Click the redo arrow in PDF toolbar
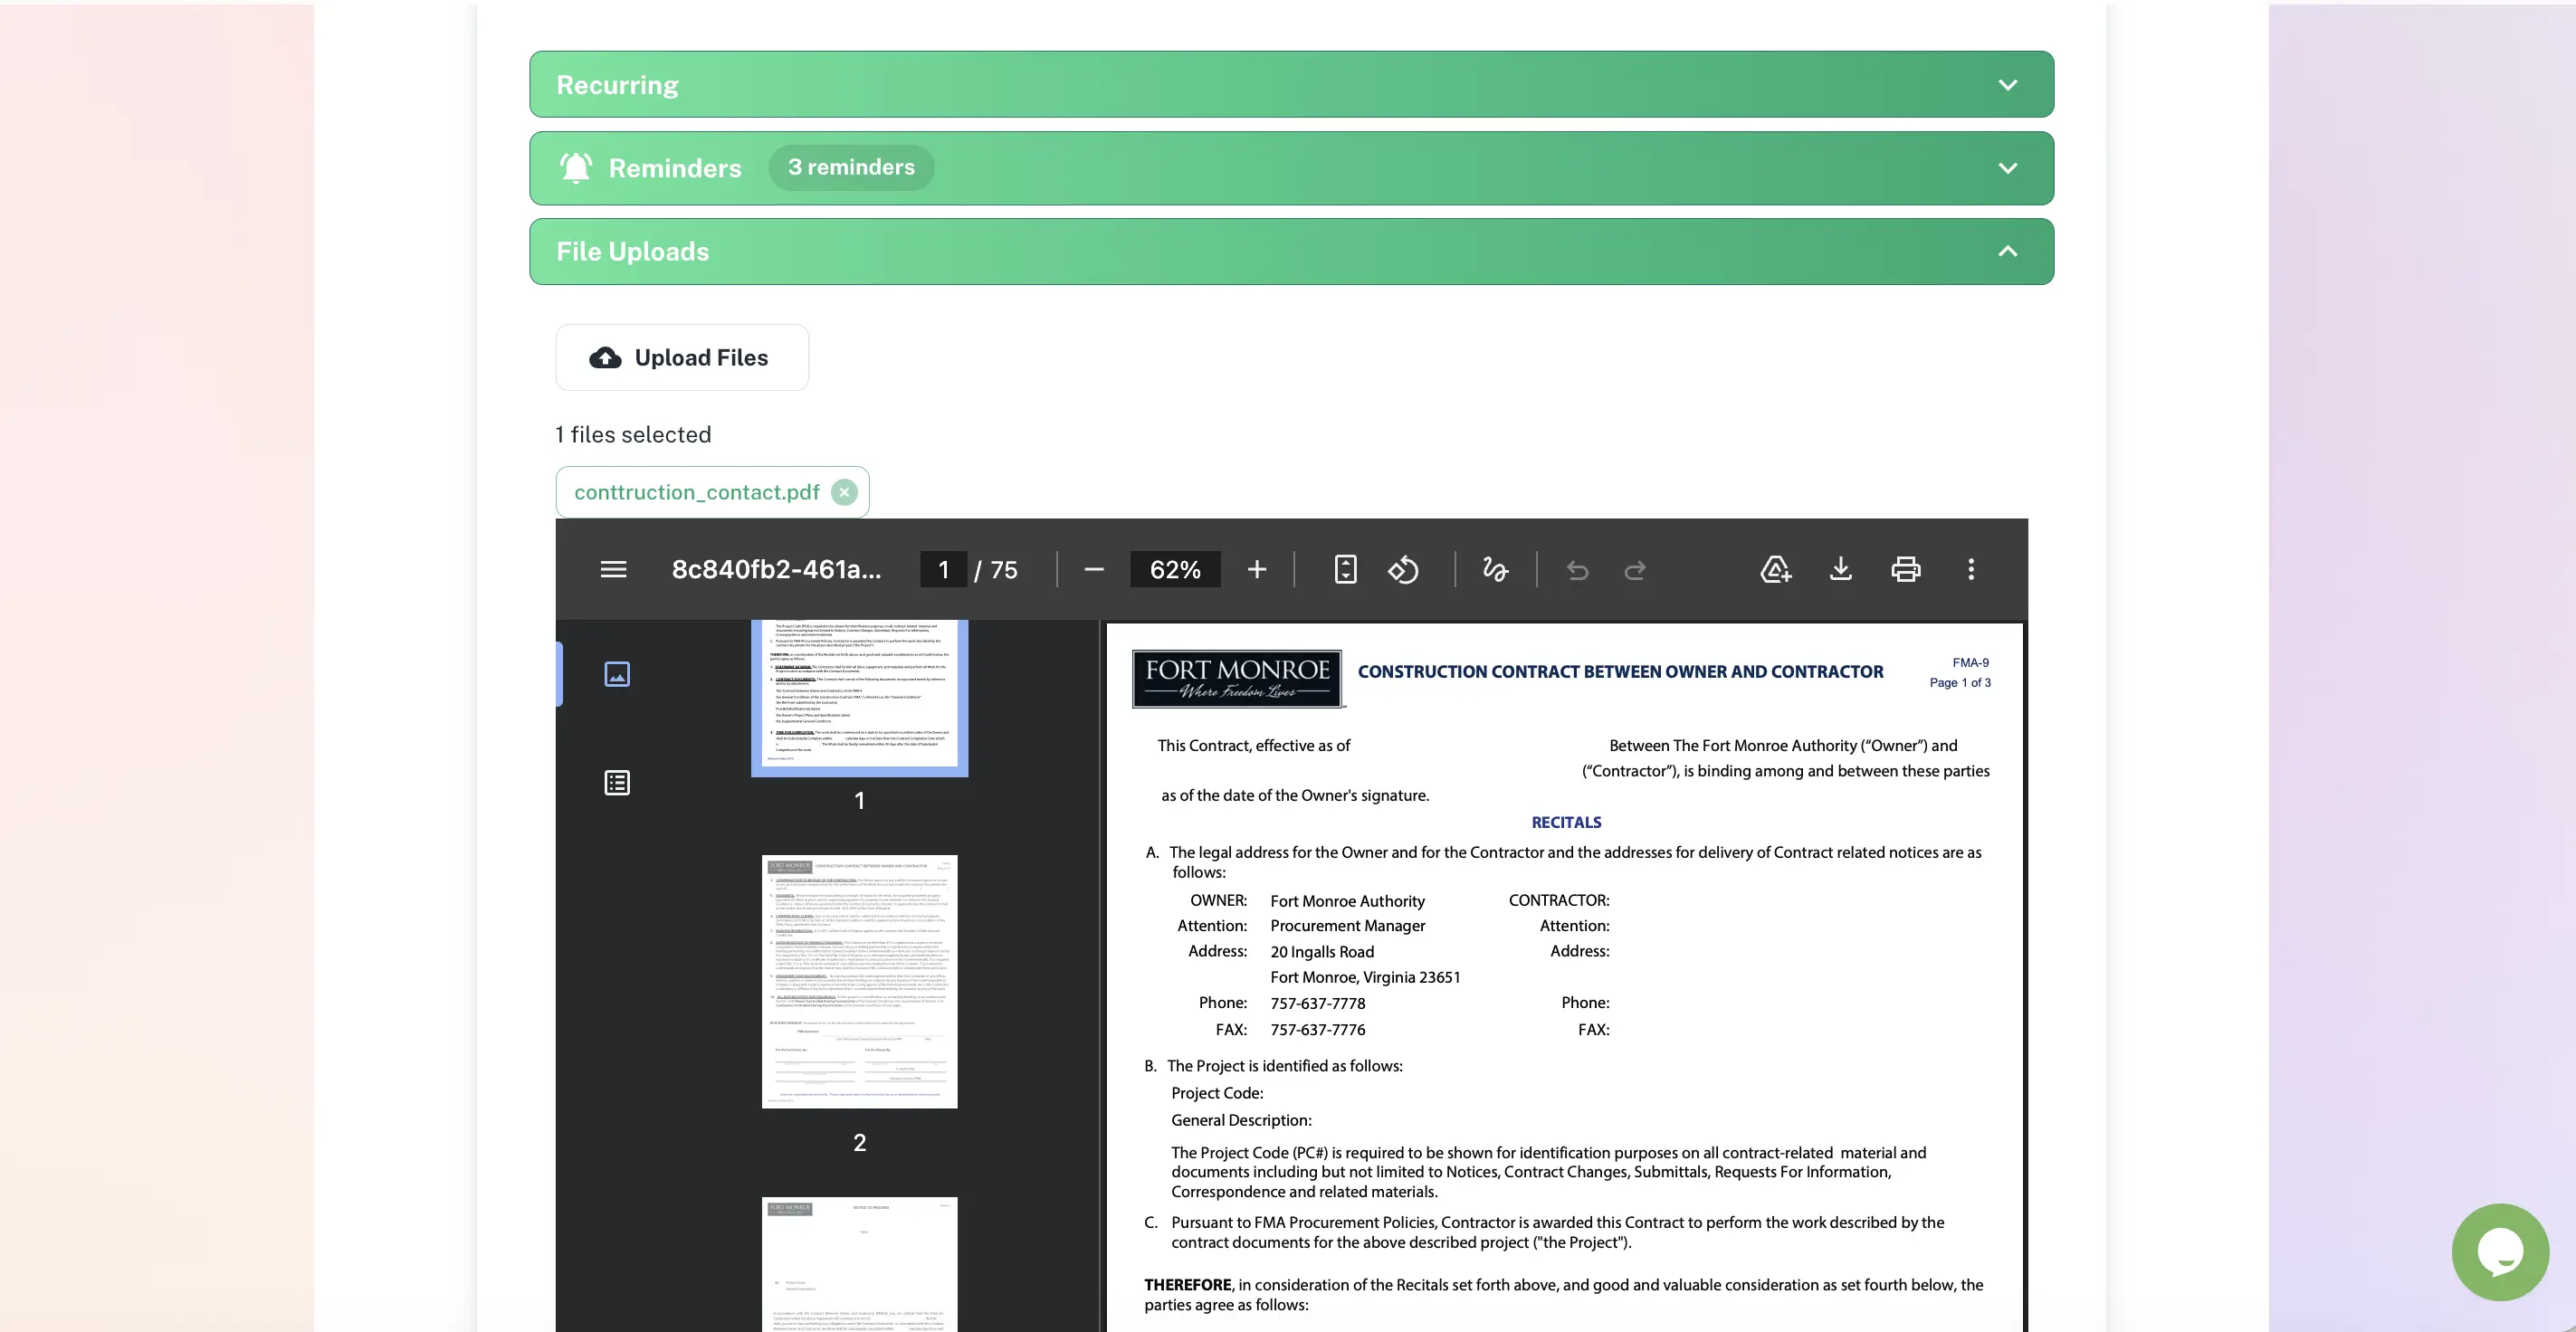Viewport: 2576px width, 1332px height. [x=1635, y=570]
